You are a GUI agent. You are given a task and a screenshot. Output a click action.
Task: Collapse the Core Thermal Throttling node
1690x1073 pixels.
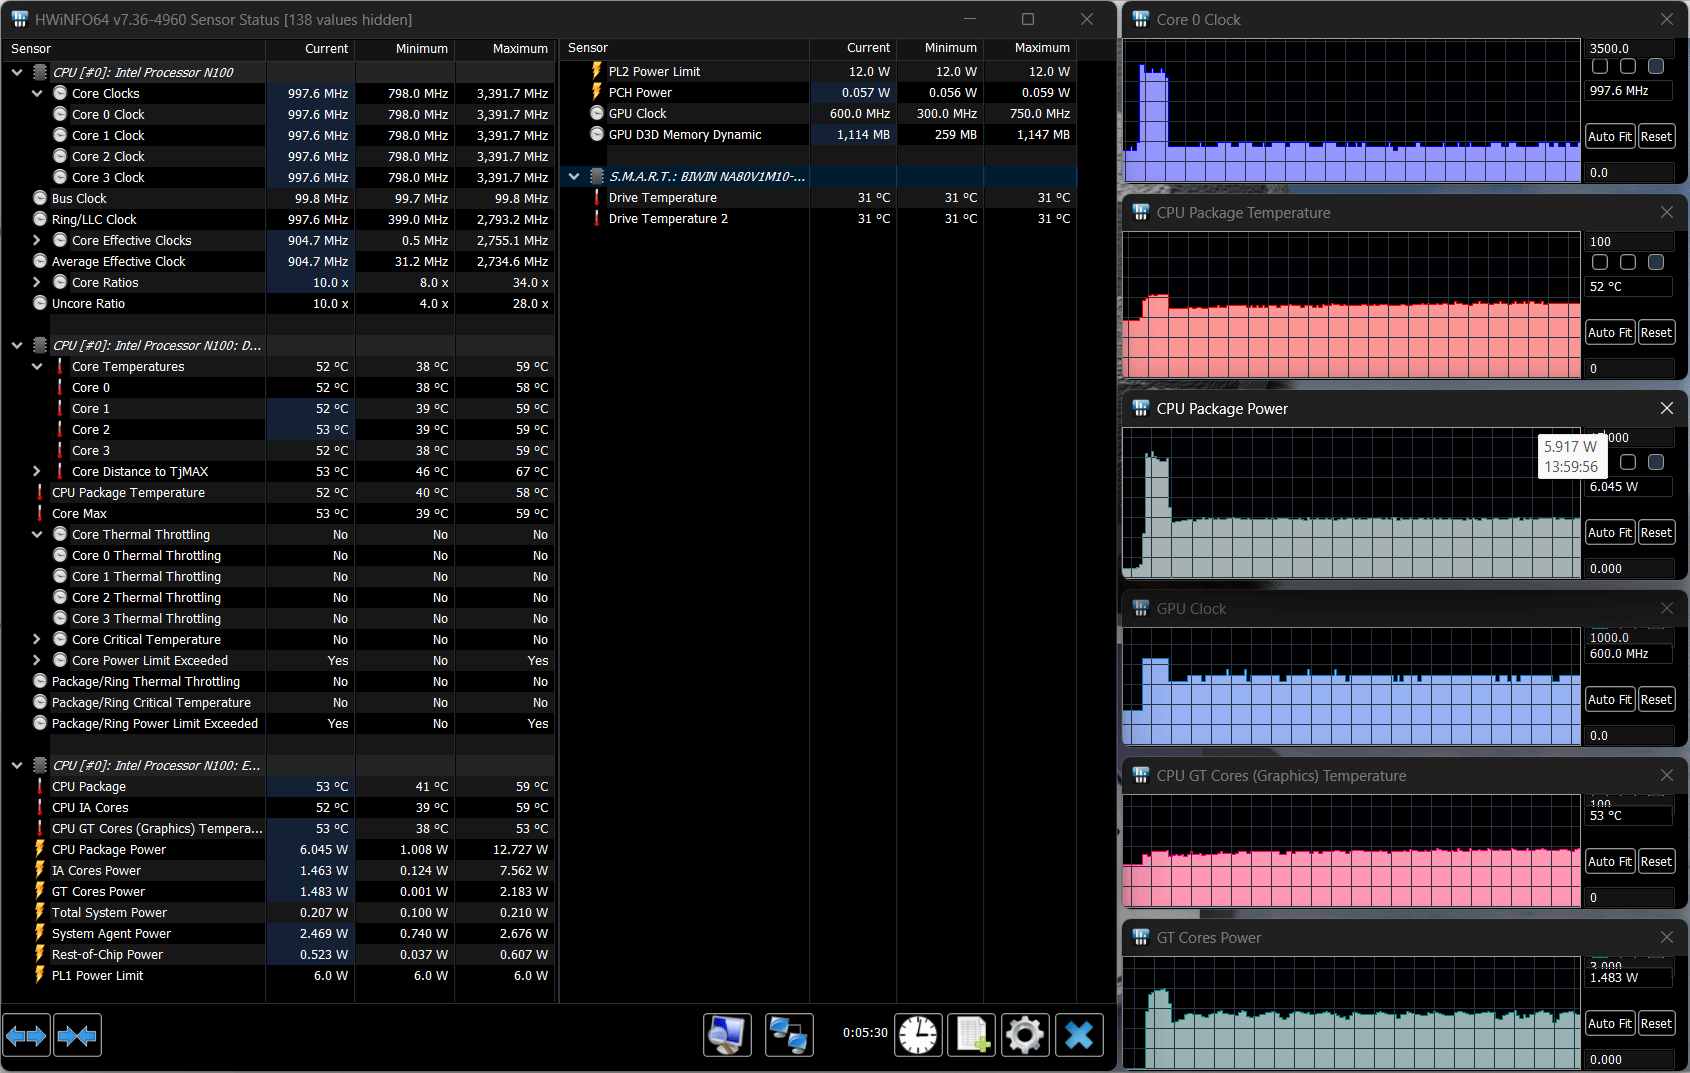tap(37, 534)
